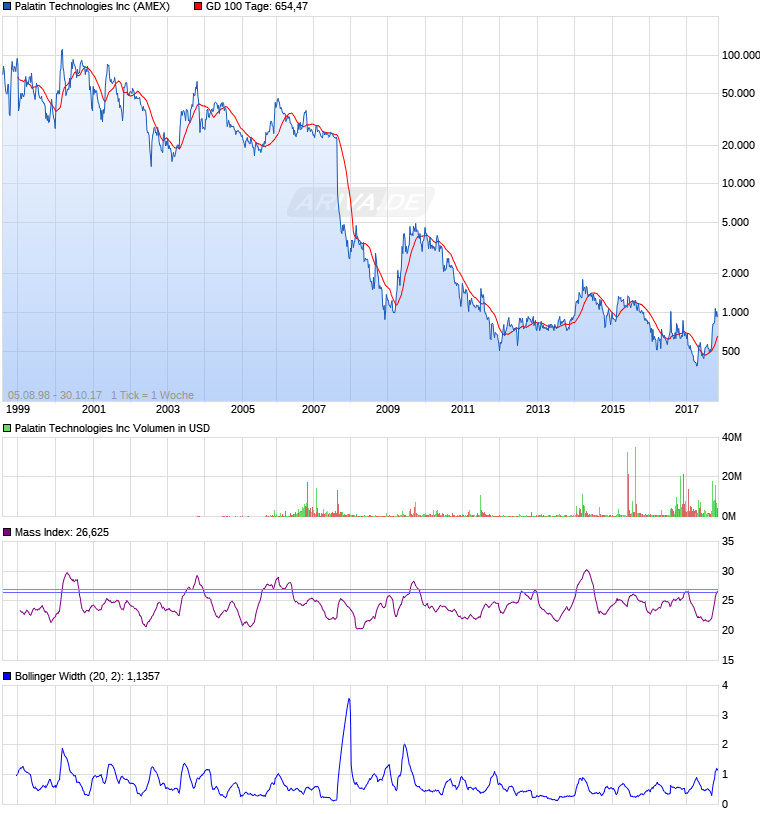This screenshot has width=760, height=814.
Task: Click the 50.000 price axis label
Action: click(738, 93)
